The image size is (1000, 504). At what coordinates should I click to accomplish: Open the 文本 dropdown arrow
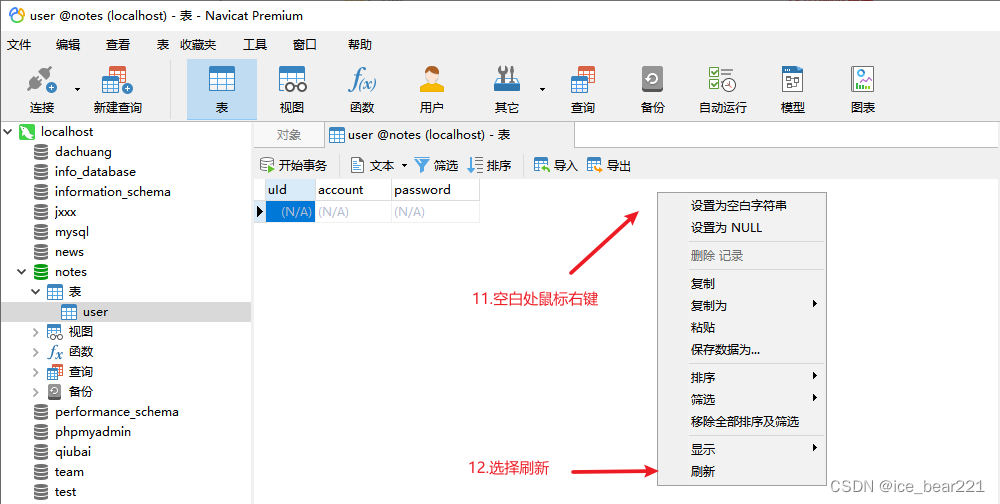404,166
